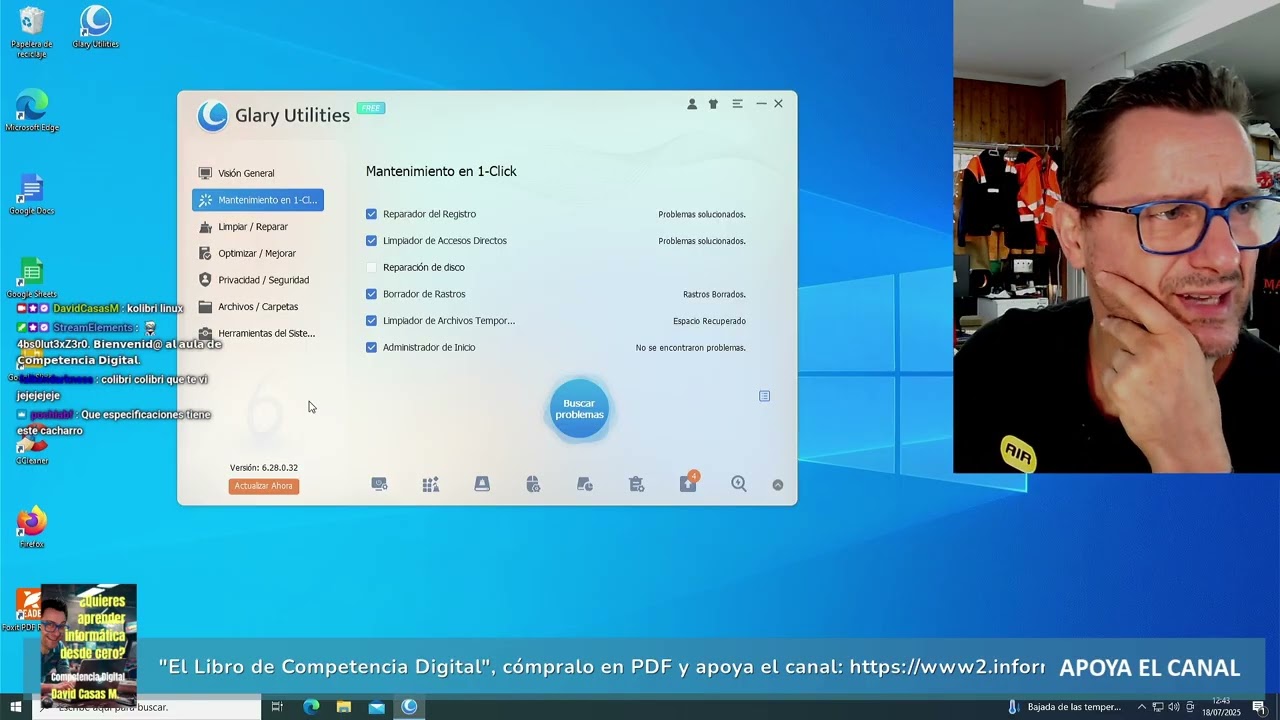Uncheck Administrador de Inicio checkbox
Image resolution: width=1280 pixels, height=720 pixels.
point(372,347)
